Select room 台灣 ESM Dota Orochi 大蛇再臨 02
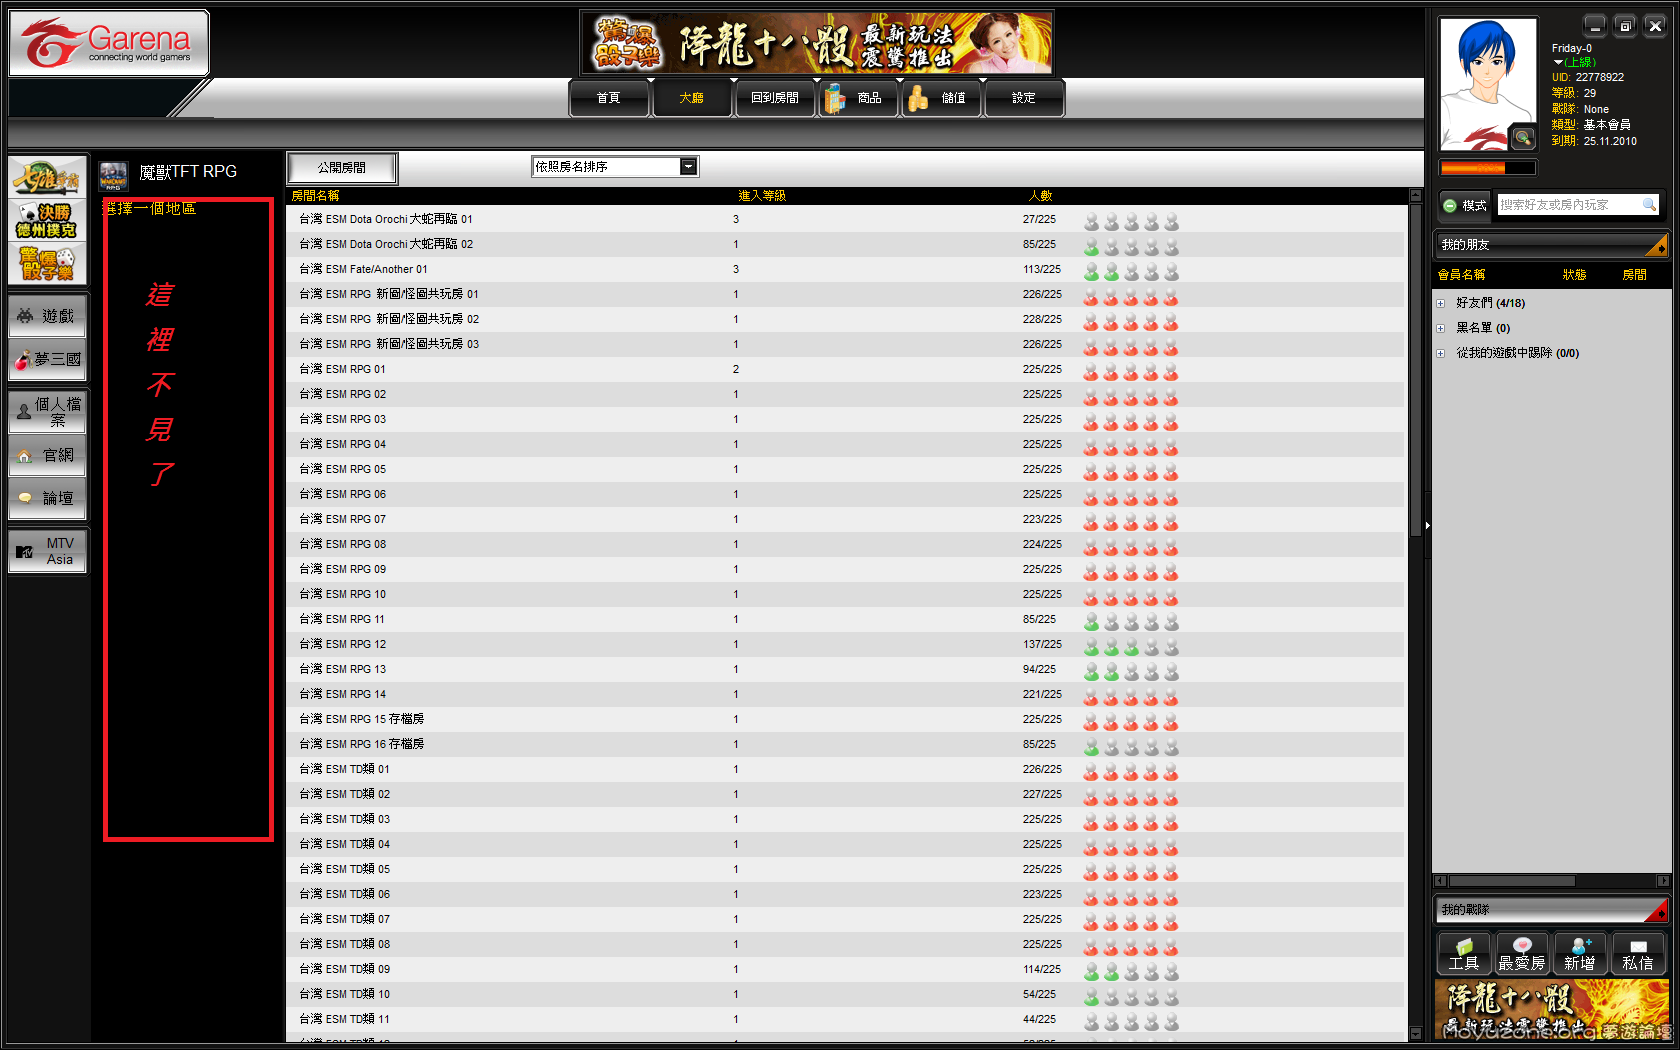 [845, 244]
